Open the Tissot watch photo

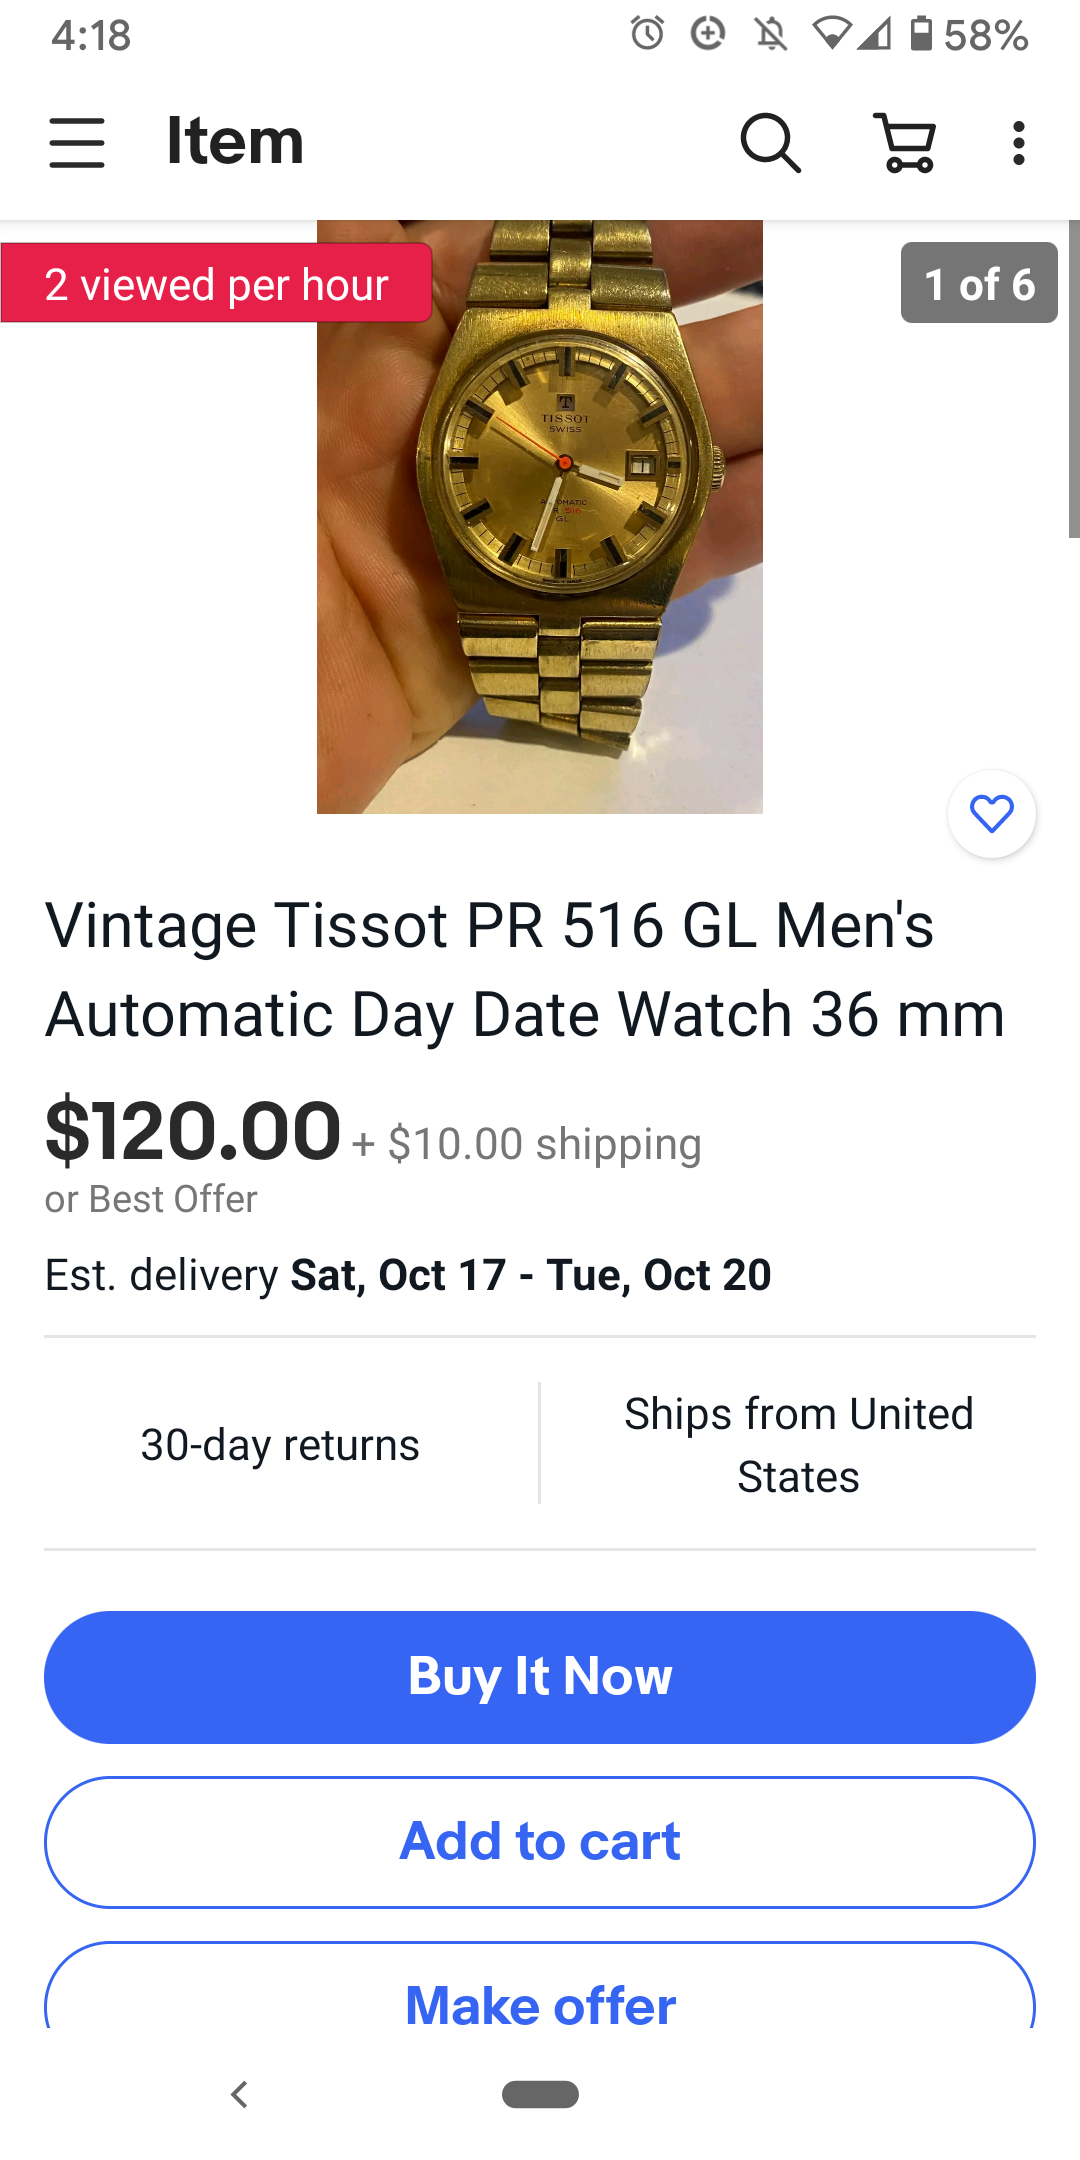(x=540, y=517)
